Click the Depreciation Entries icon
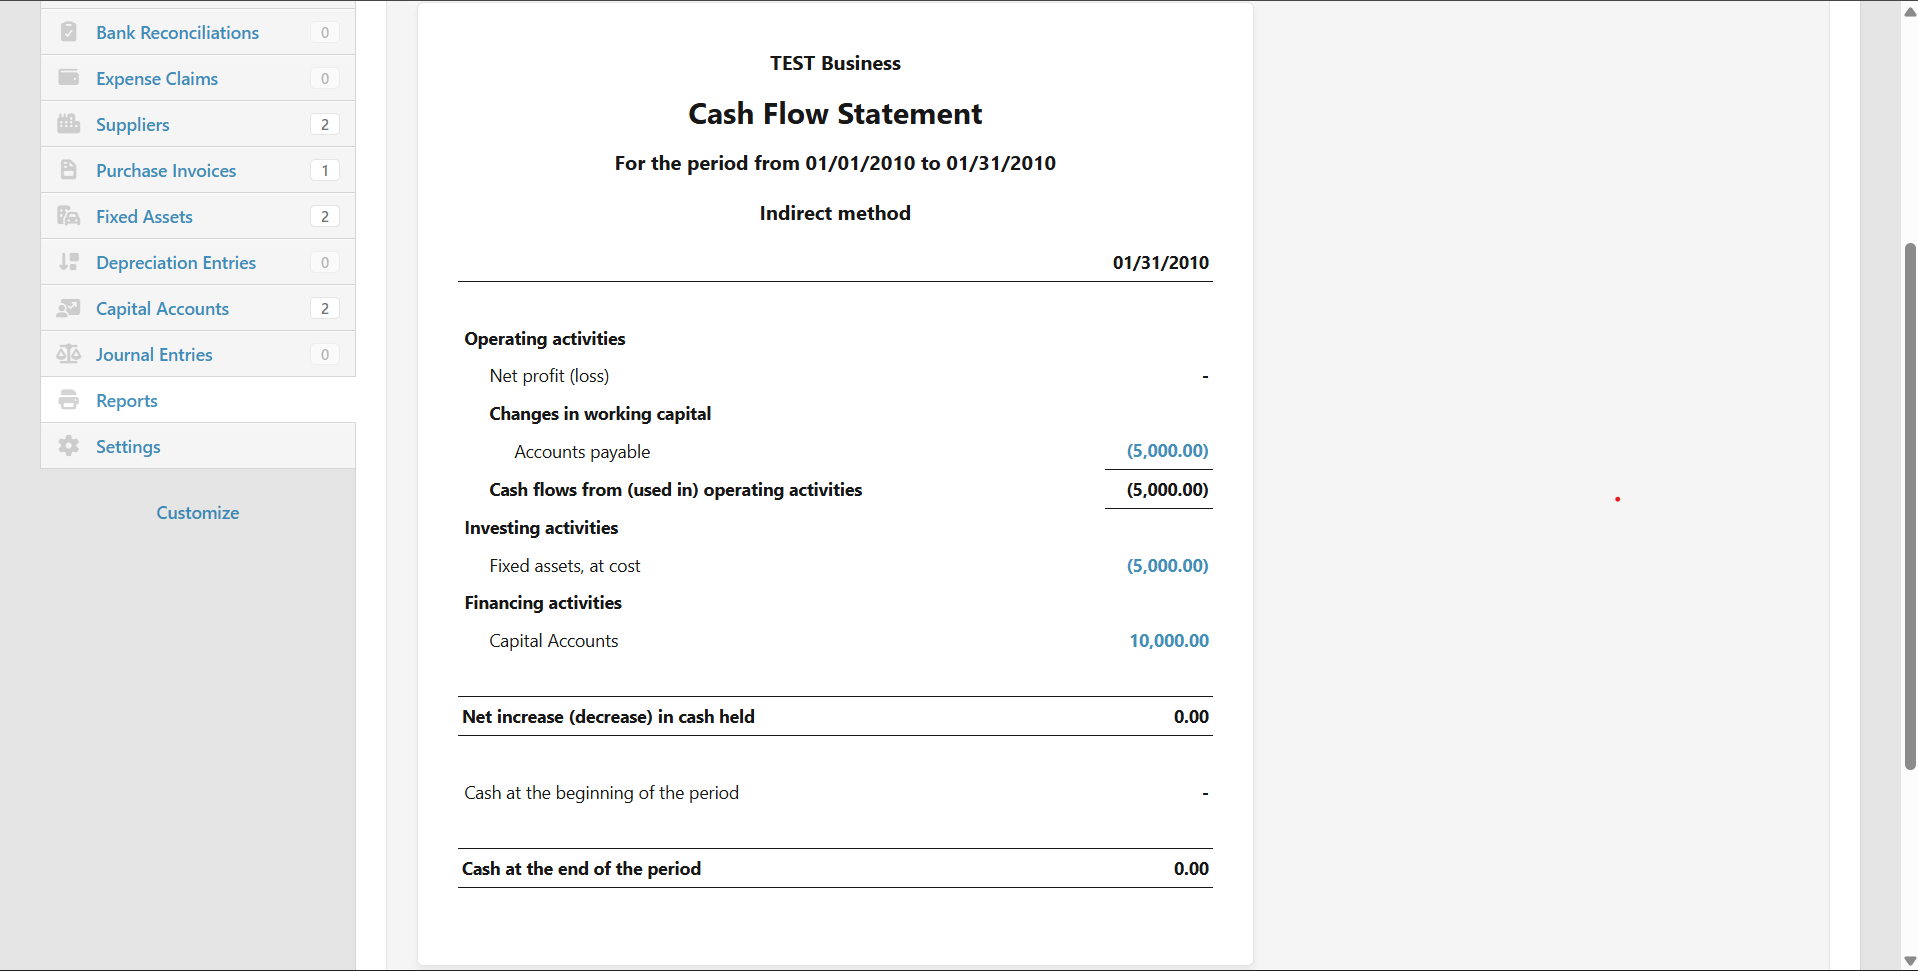 [x=68, y=262]
